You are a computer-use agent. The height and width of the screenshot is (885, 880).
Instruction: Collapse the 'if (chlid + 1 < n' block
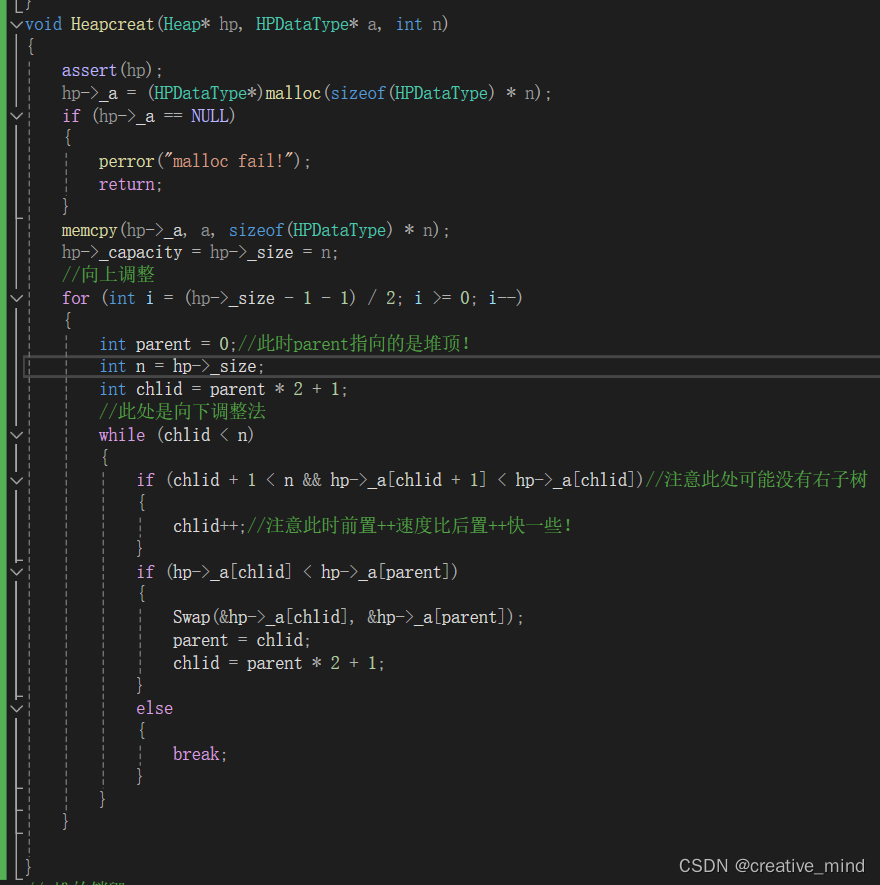(16, 480)
